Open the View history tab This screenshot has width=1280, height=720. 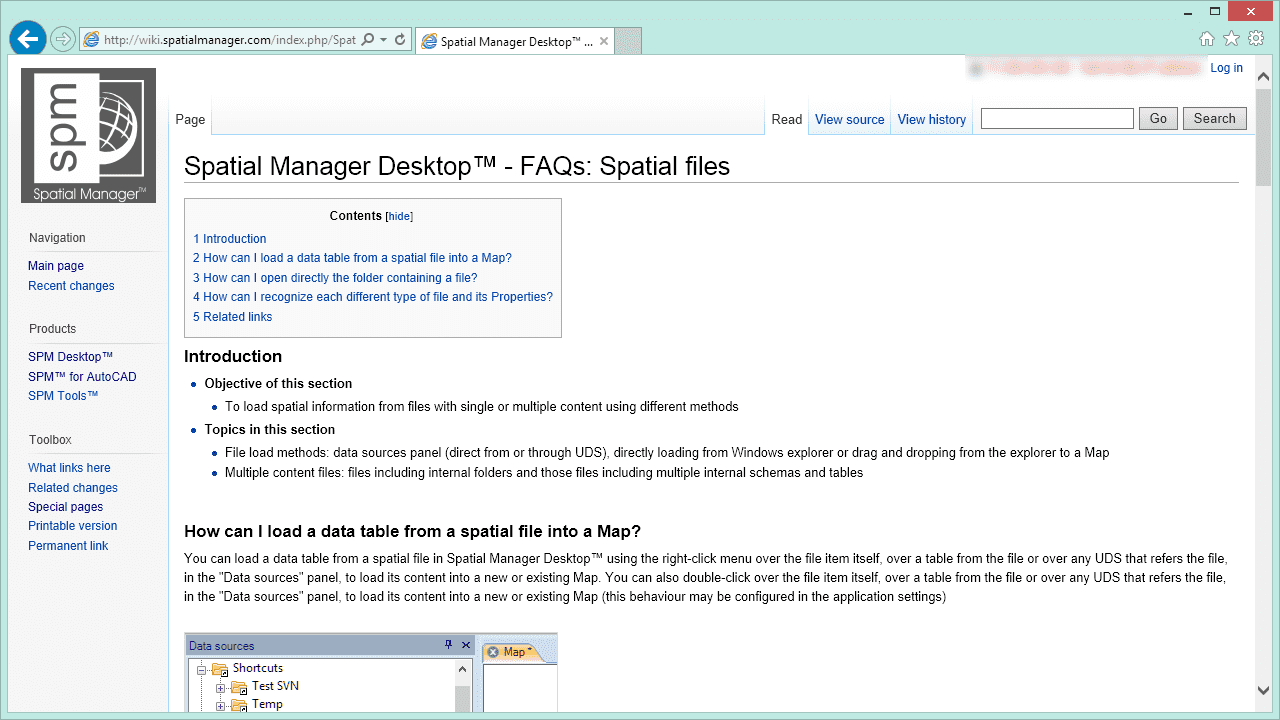point(932,119)
